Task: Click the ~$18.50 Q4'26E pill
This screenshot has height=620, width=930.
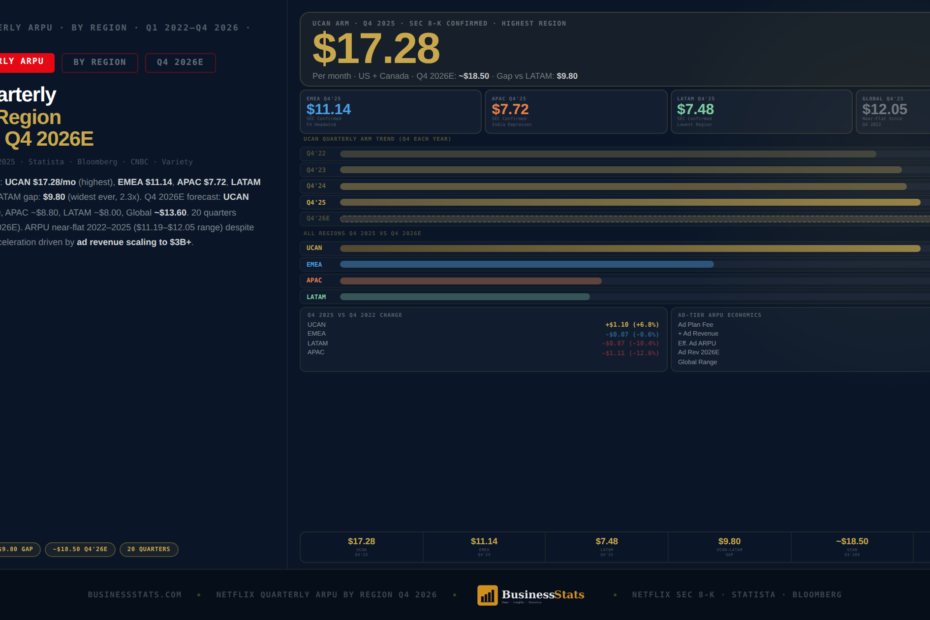Action: 80,549
